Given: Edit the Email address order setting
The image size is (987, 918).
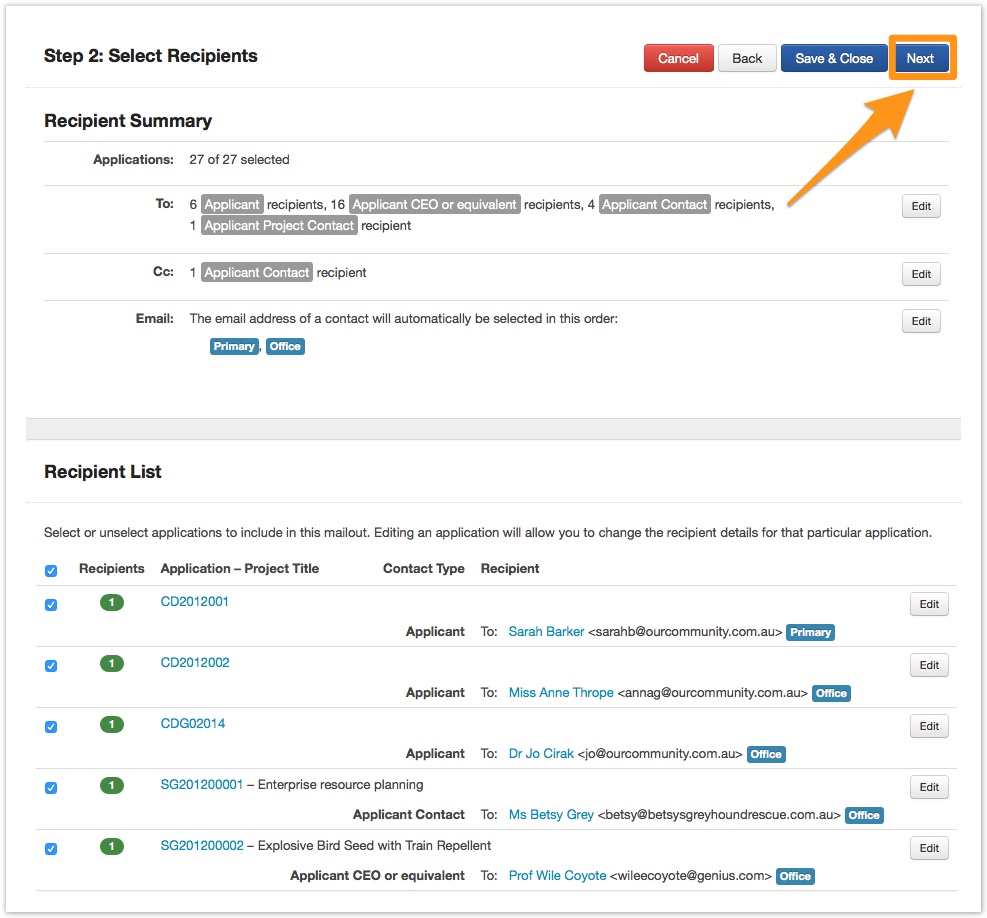Looking at the screenshot, I should 921,321.
